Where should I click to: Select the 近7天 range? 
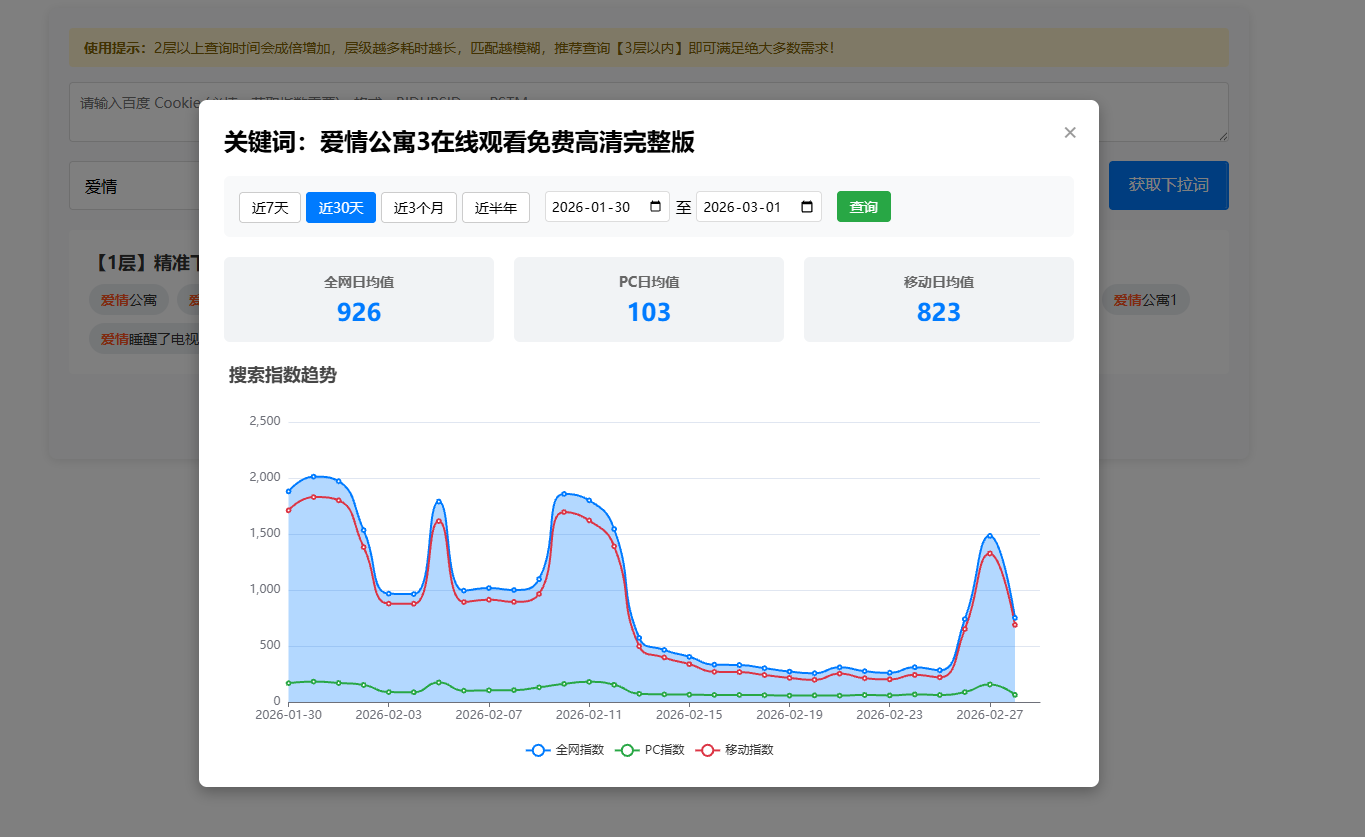tap(270, 207)
